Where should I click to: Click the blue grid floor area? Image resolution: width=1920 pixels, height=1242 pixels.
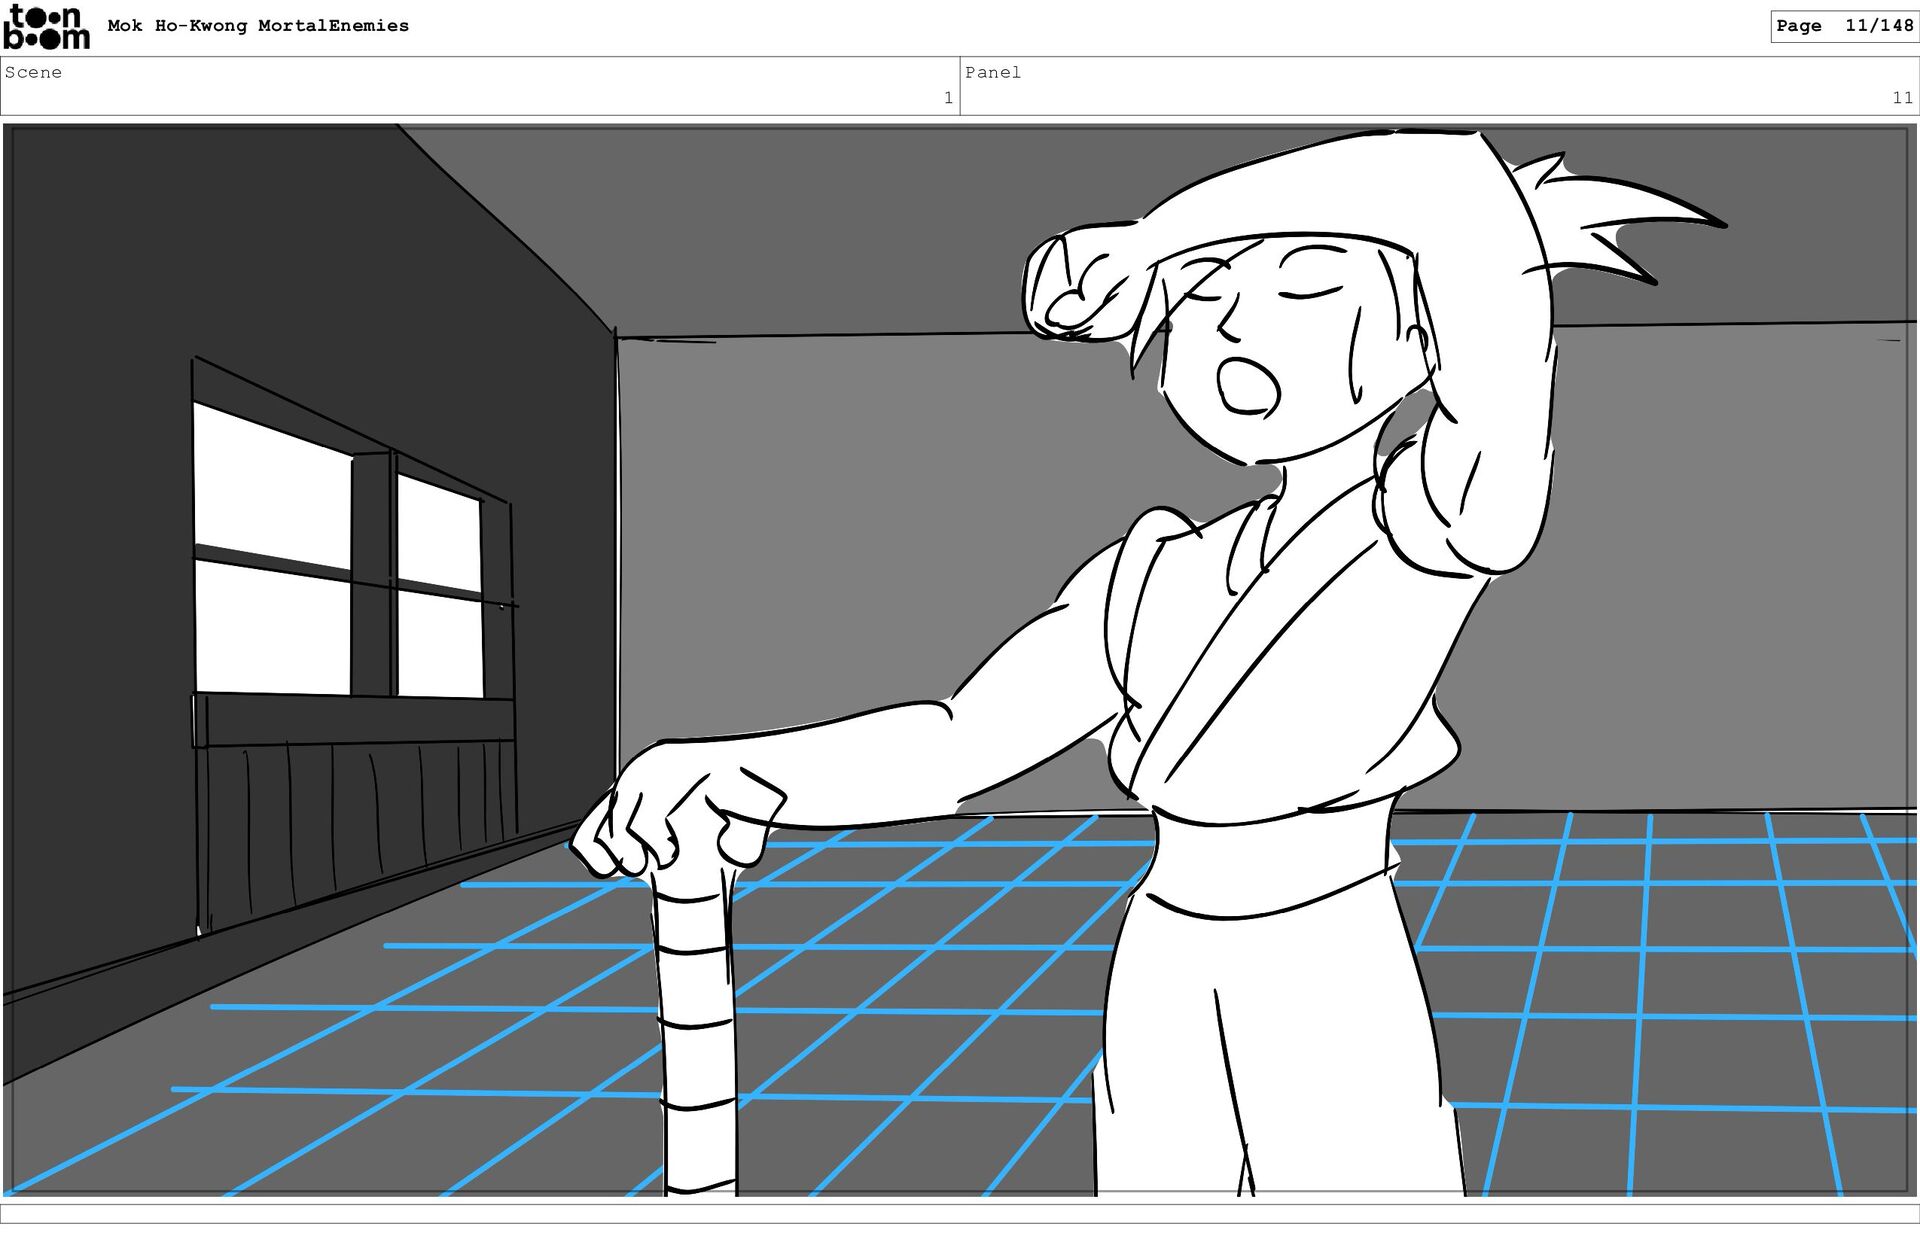click(x=900, y=1000)
